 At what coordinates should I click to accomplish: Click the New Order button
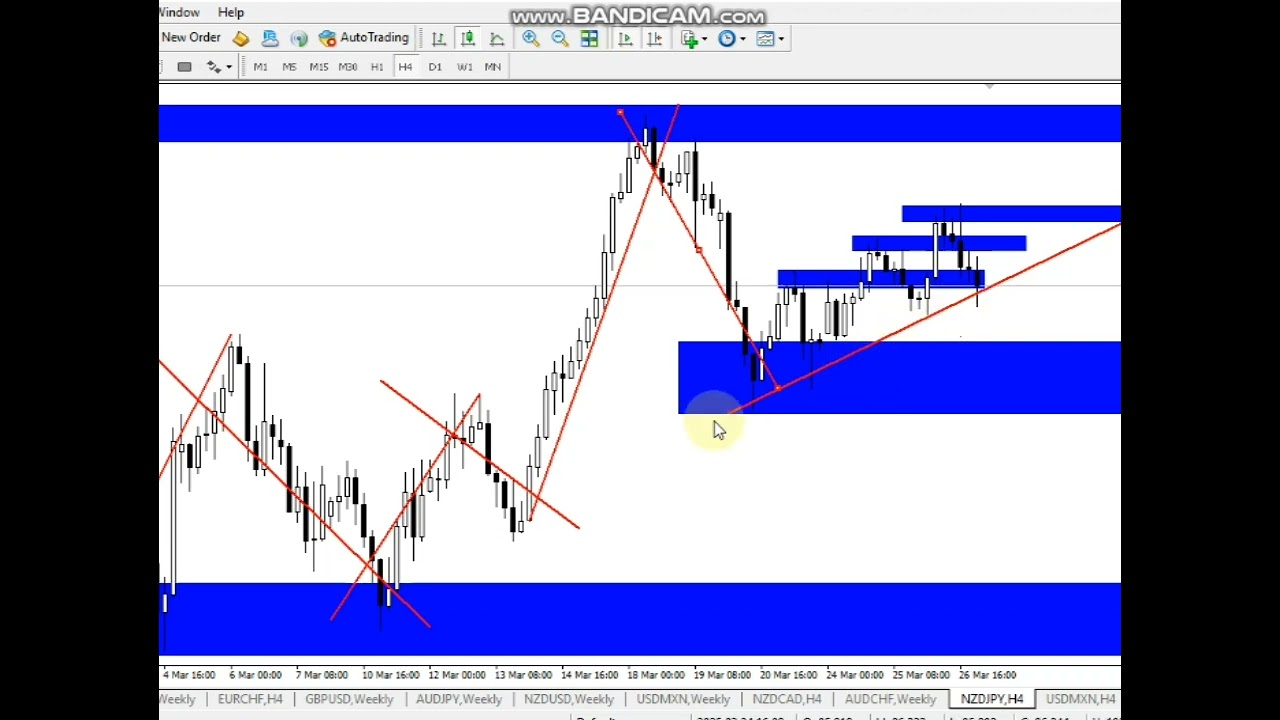[191, 38]
